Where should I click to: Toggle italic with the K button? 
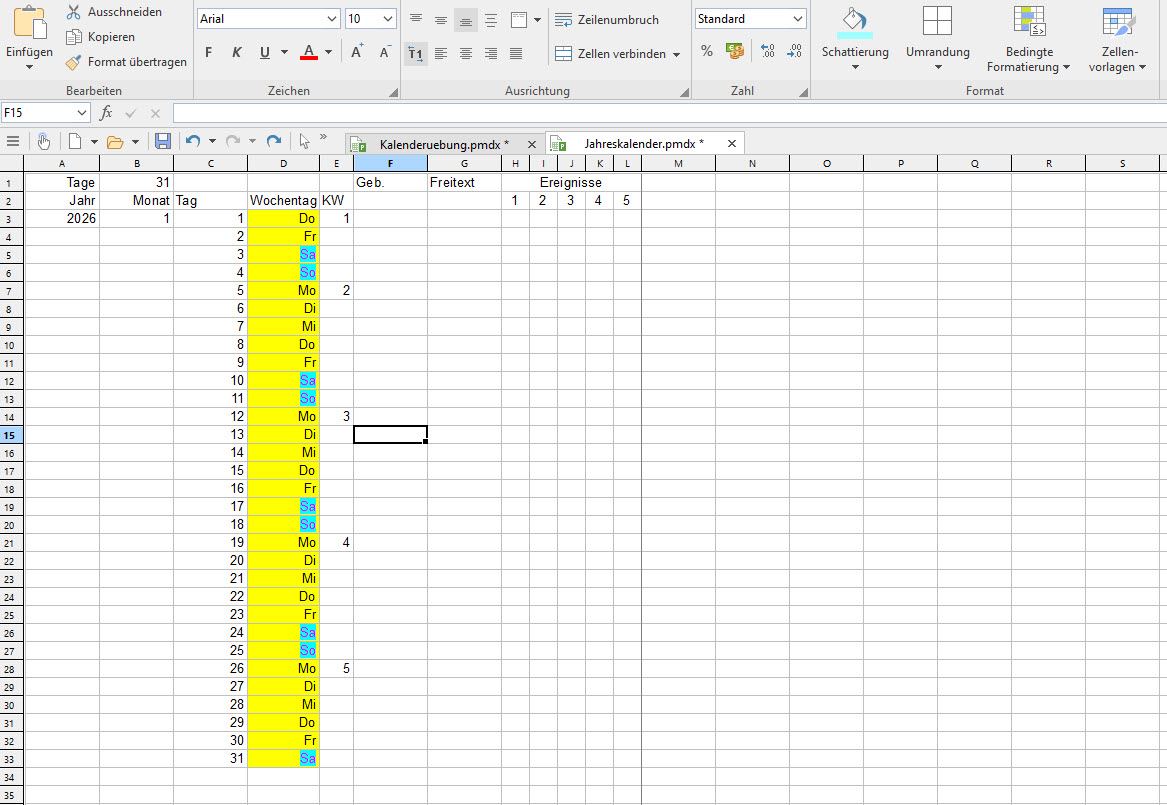[237, 52]
